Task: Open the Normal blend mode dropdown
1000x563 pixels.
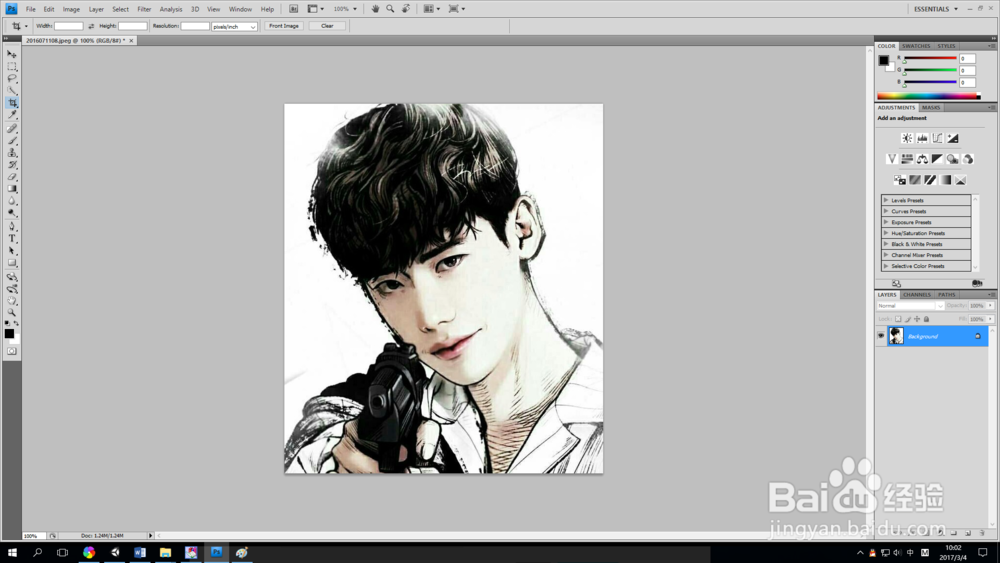Action: (x=910, y=306)
